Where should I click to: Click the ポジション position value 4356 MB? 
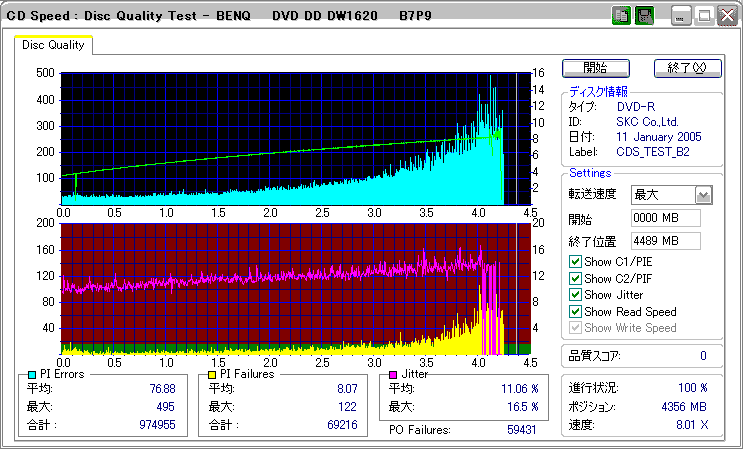(683, 407)
